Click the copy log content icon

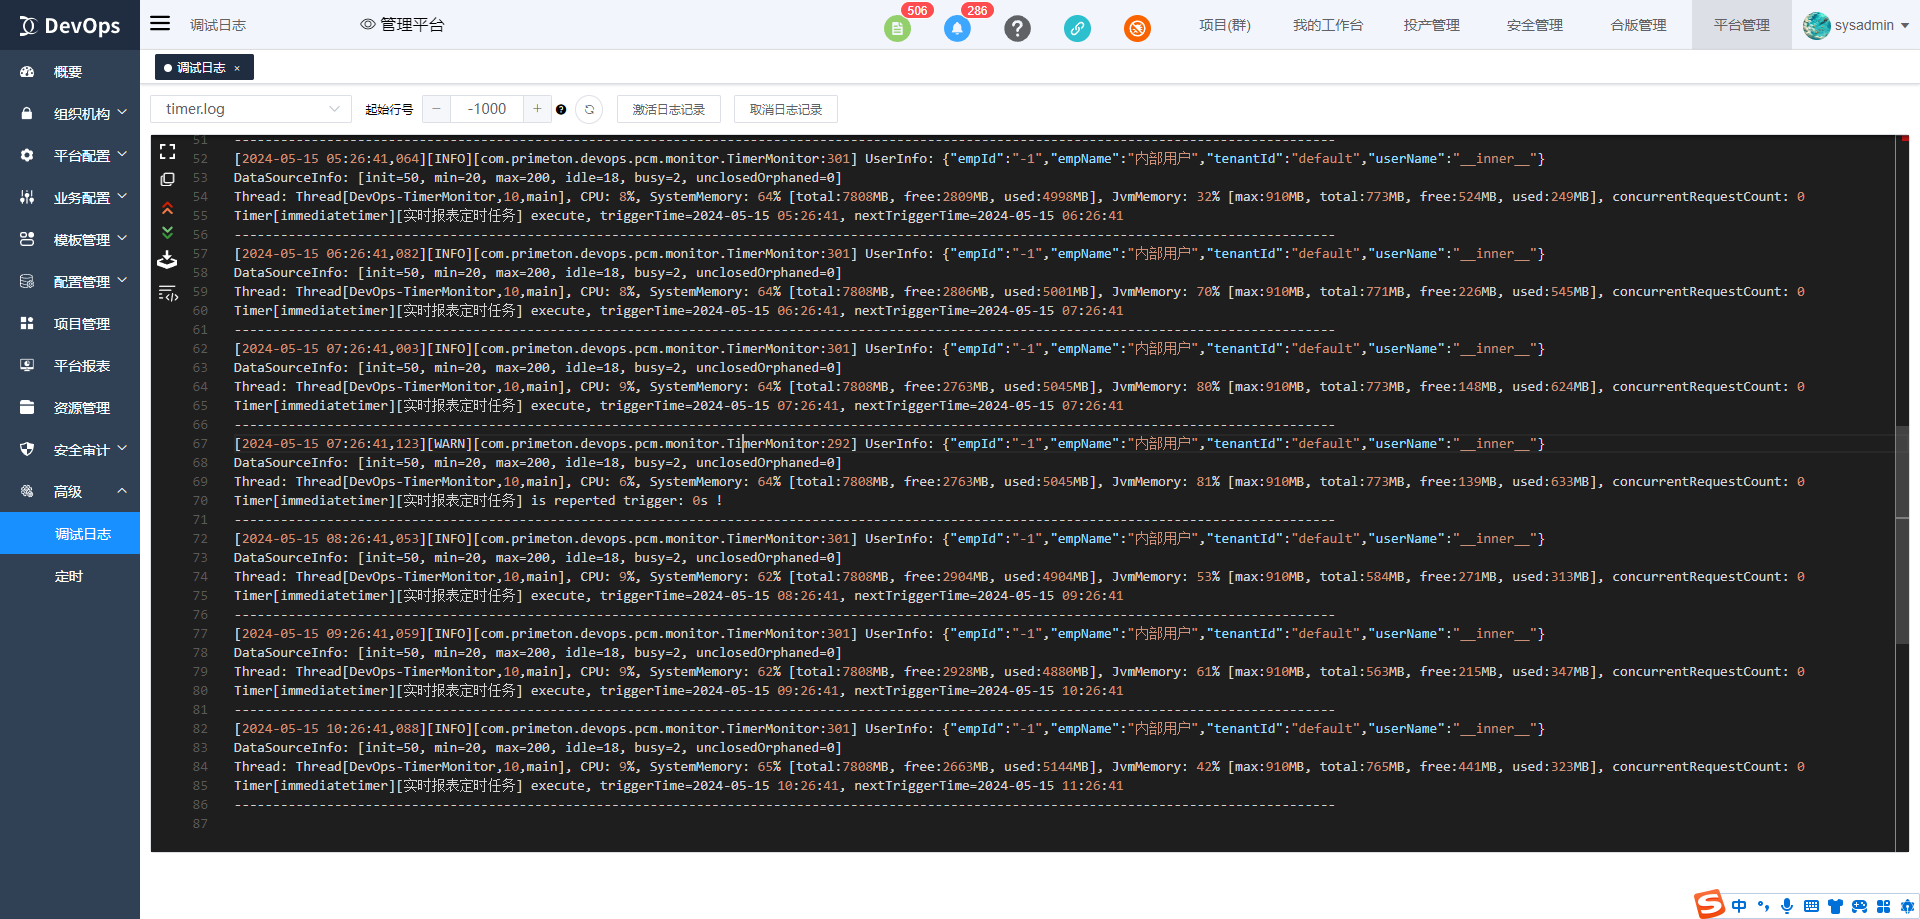(167, 180)
